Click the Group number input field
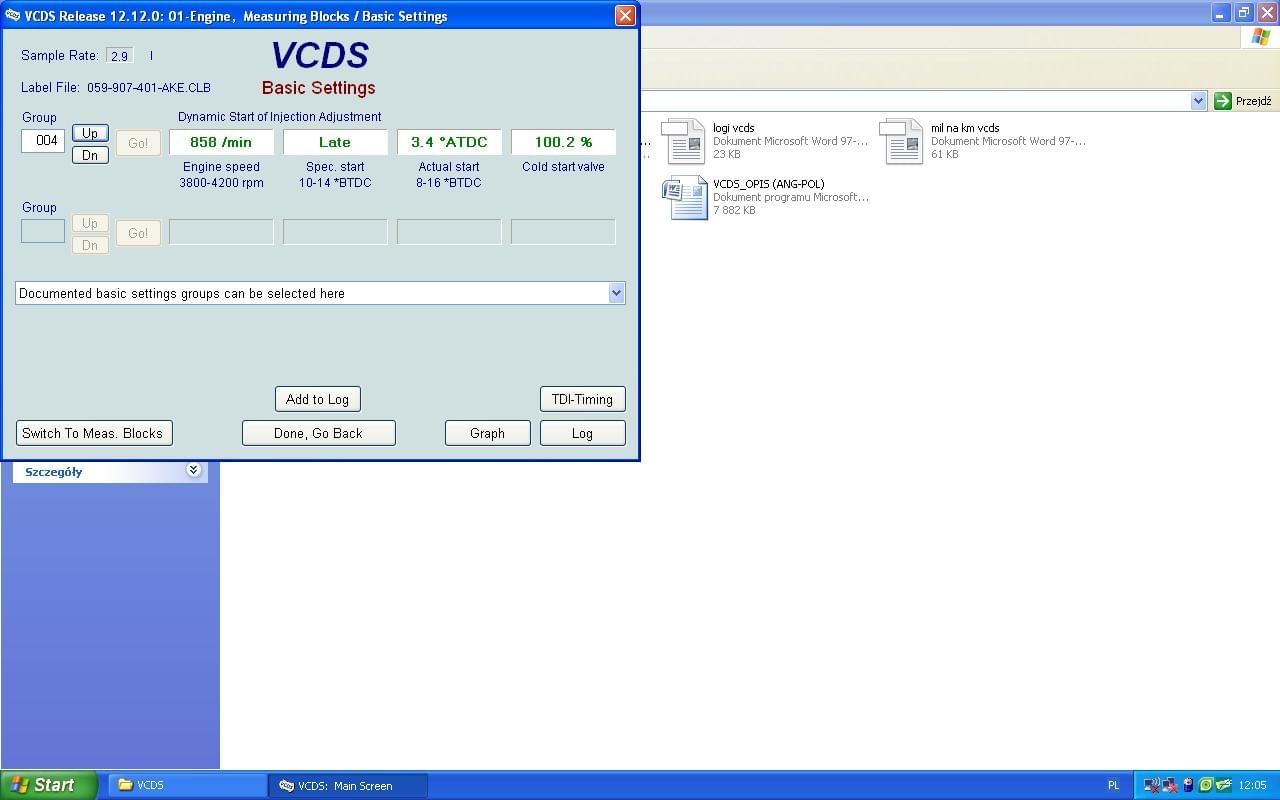Screen dimensions: 1280x800 [43, 141]
